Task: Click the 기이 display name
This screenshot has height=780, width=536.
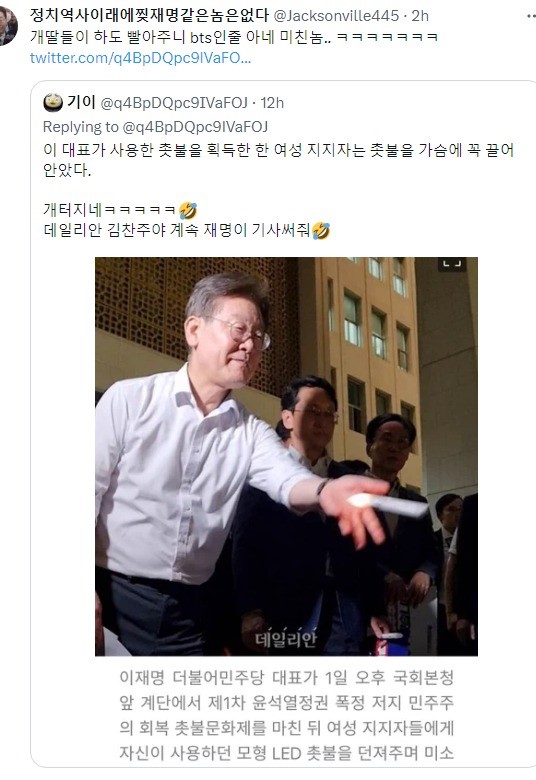Action: tap(81, 102)
